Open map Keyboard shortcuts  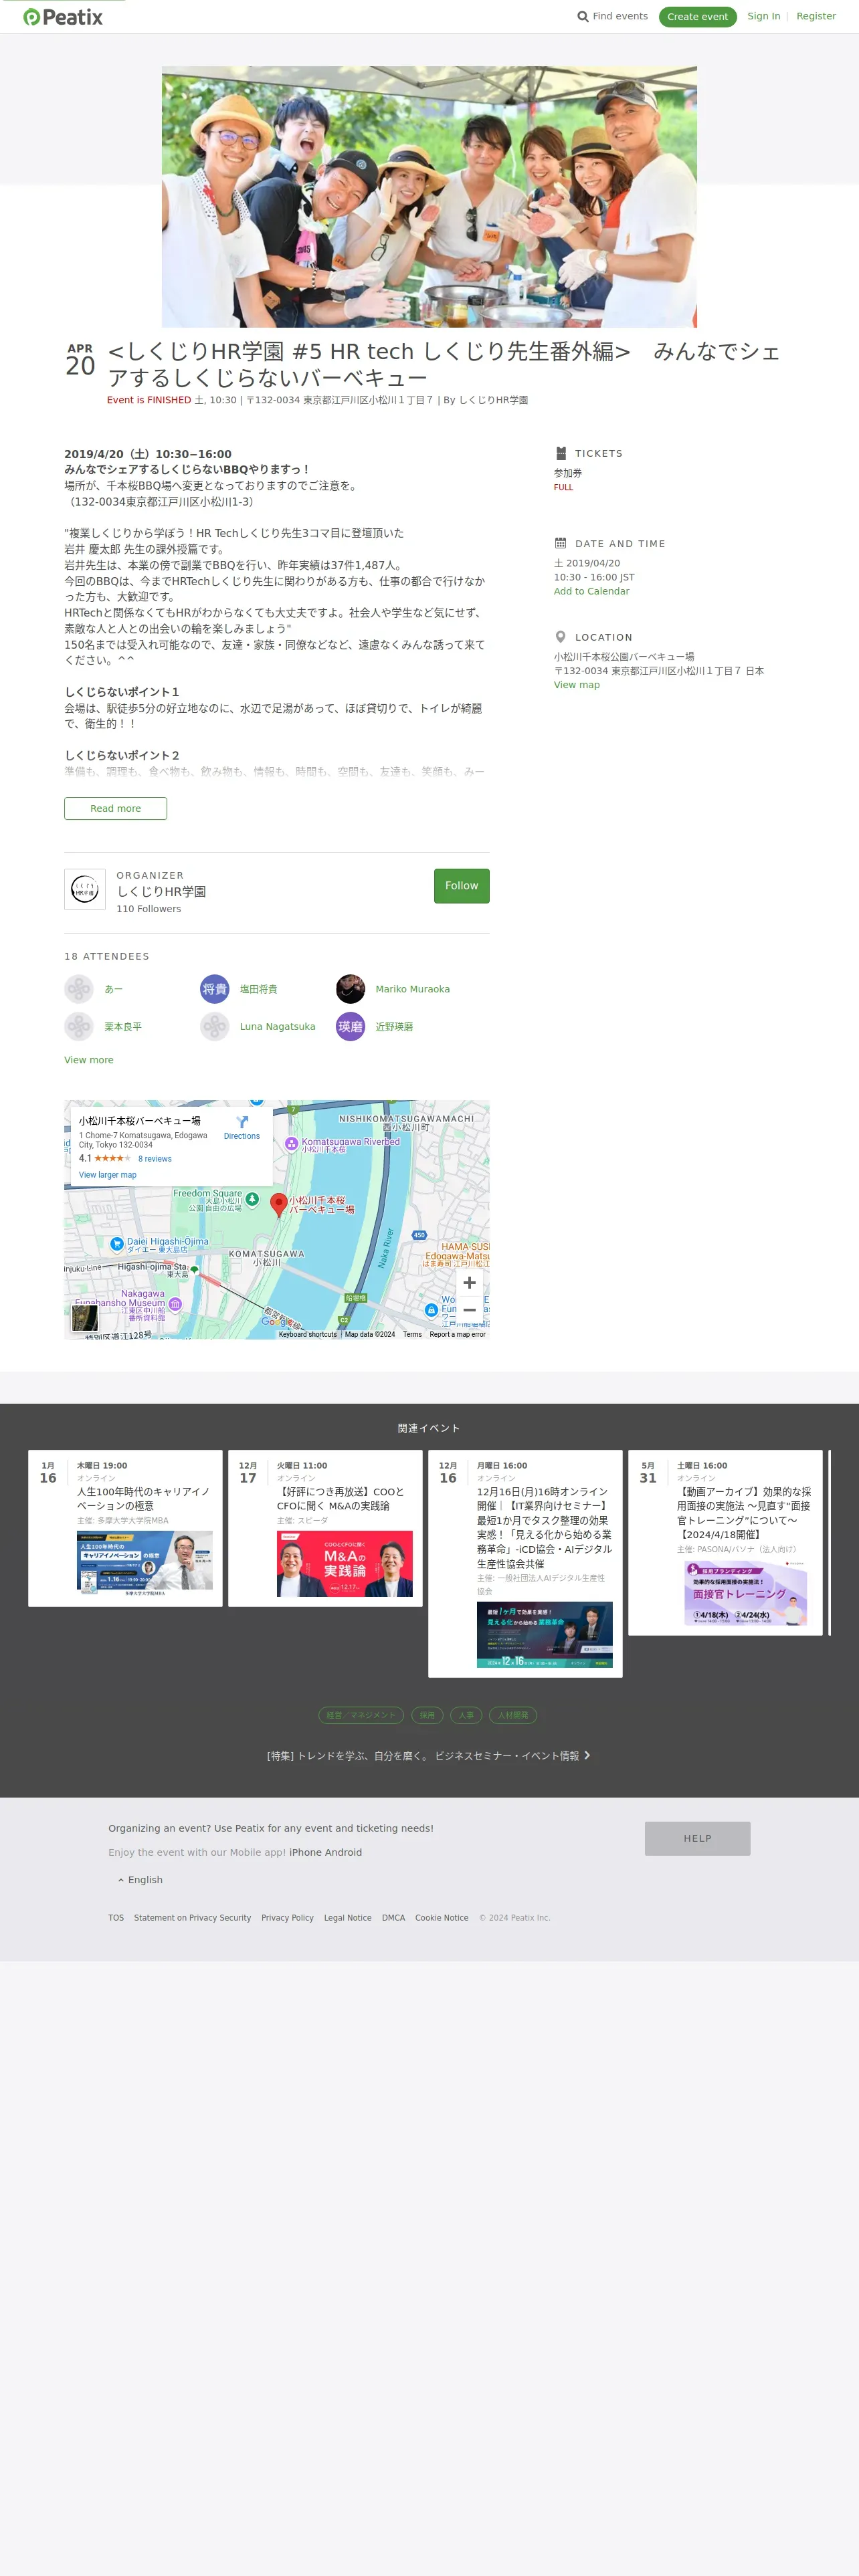click(x=308, y=1334)
